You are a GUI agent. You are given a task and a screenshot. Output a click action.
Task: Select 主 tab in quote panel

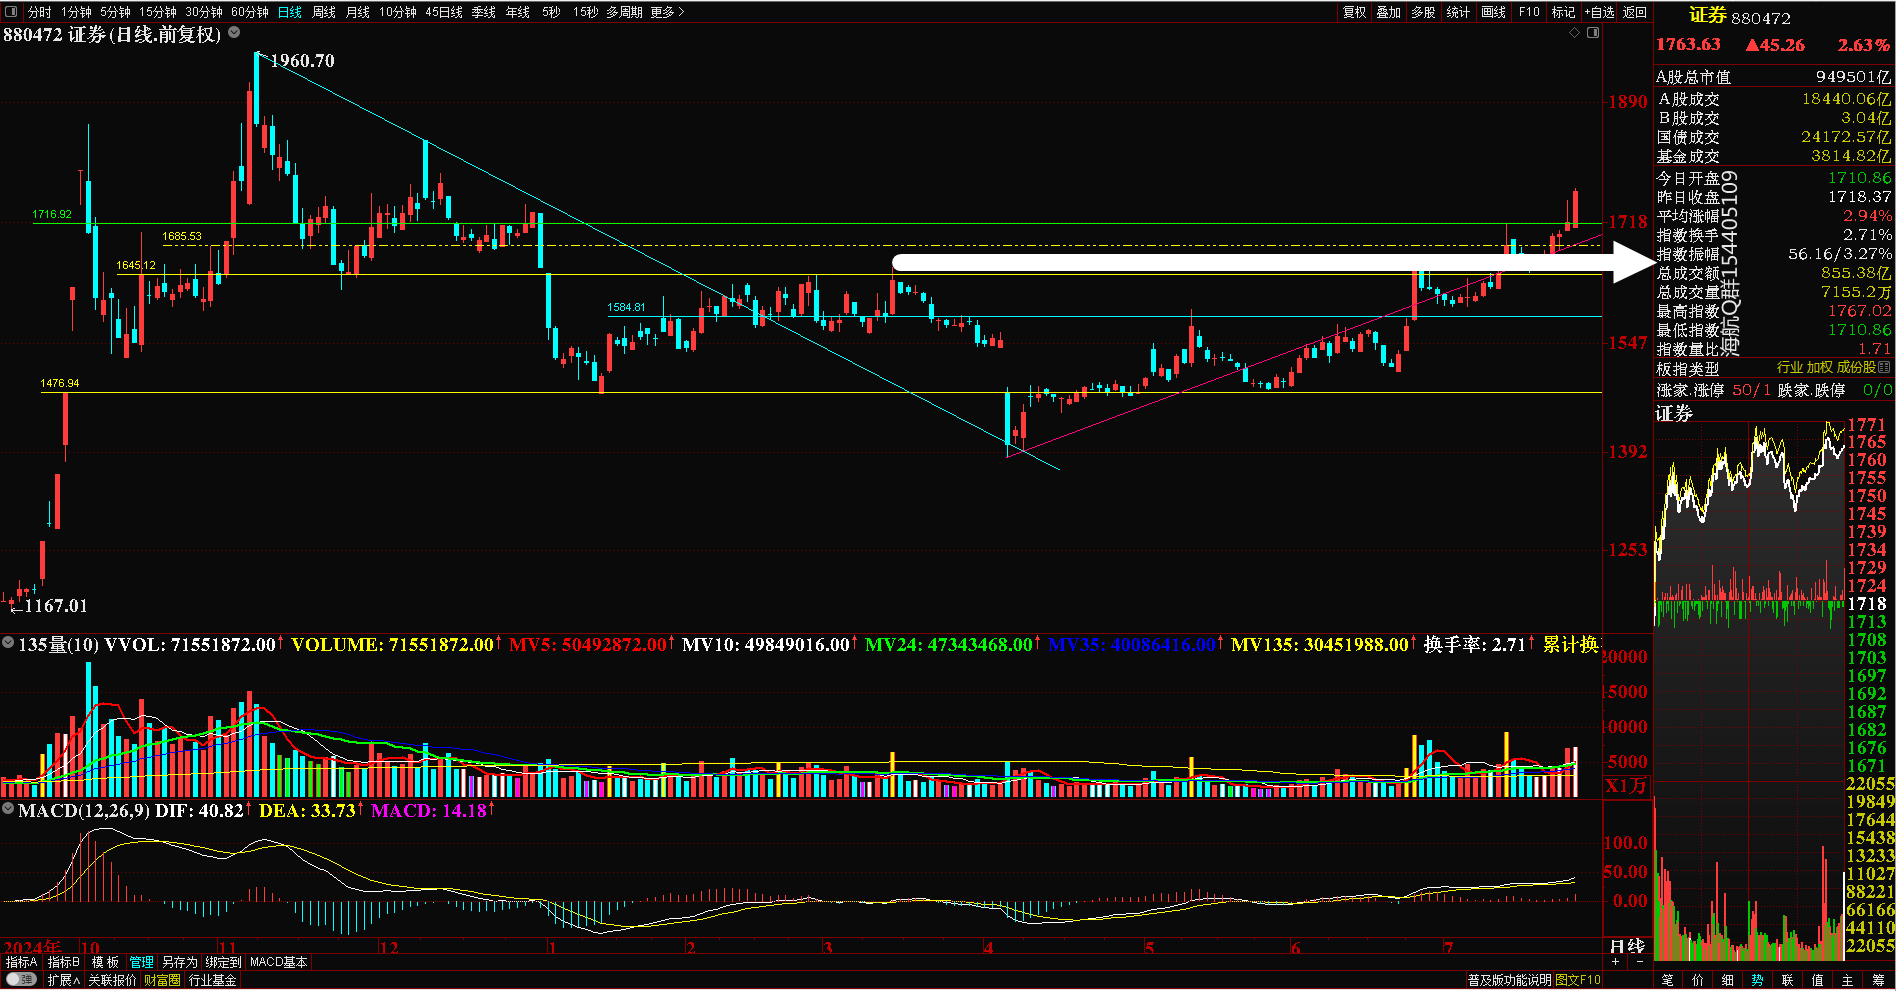pos(1847,980)
